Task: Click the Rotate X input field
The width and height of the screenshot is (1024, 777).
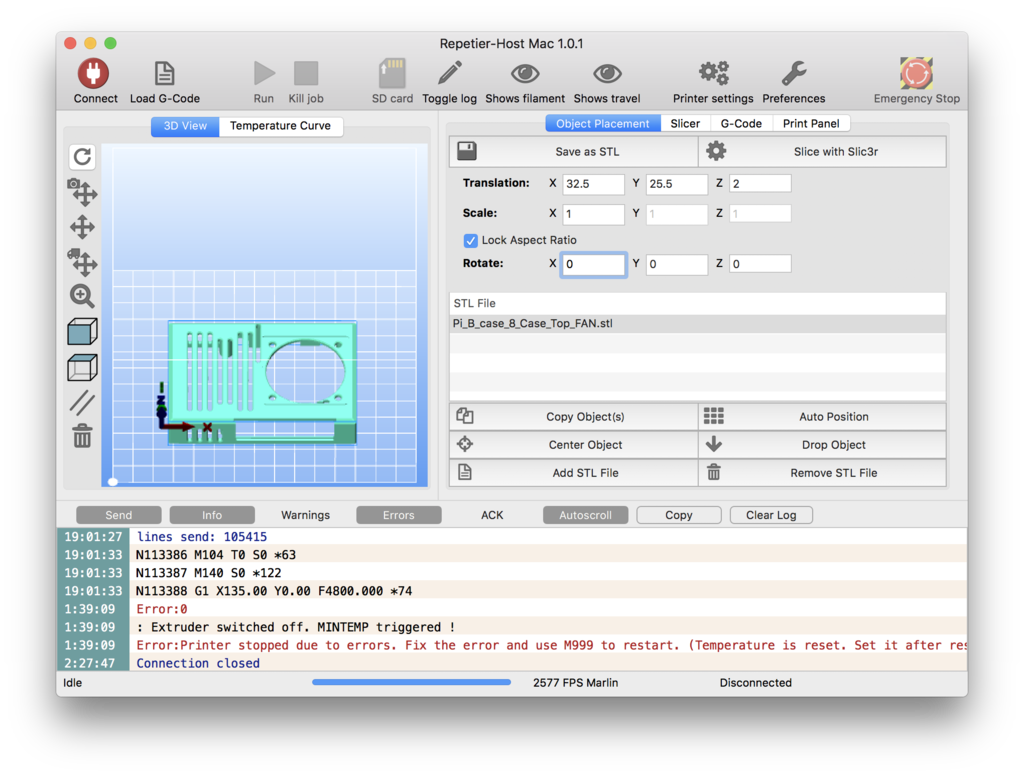Action: [x=593, y=264]
